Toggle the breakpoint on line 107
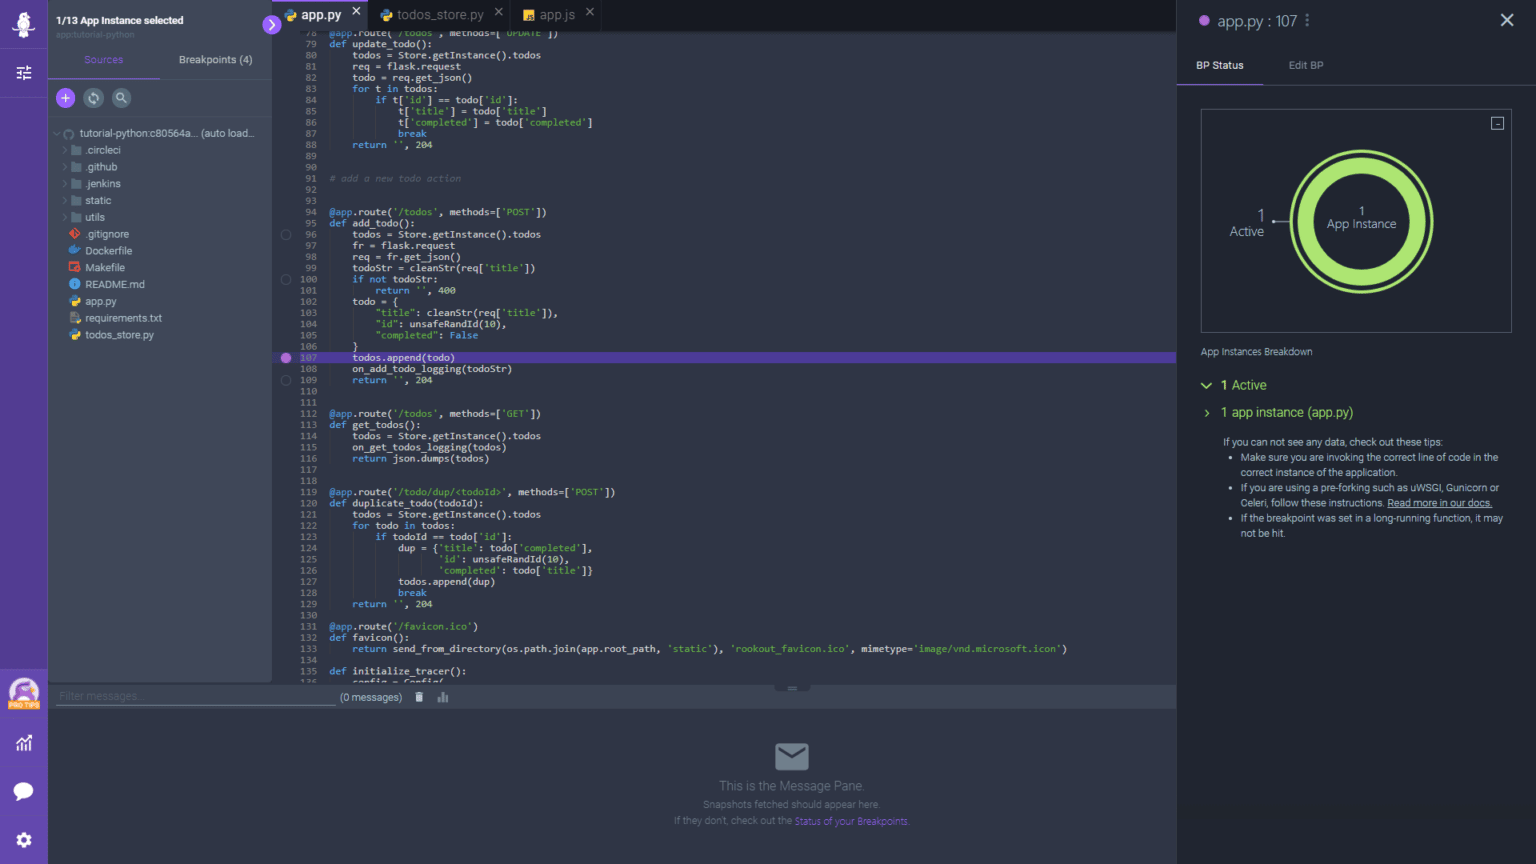 pos(286,358)
